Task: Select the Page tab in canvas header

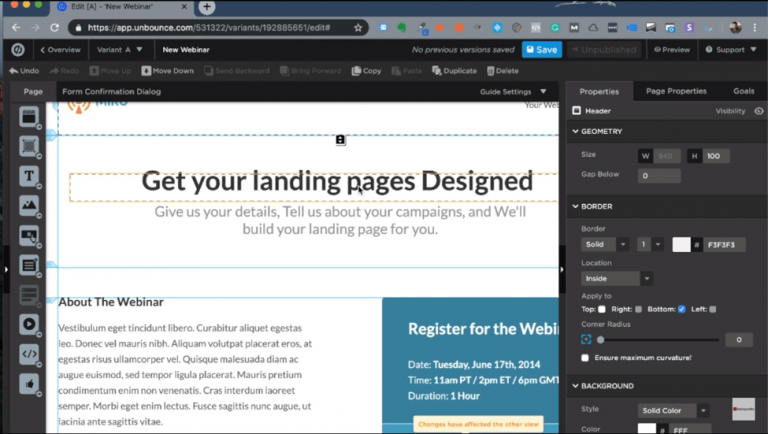Action: [x=33, y=92]
